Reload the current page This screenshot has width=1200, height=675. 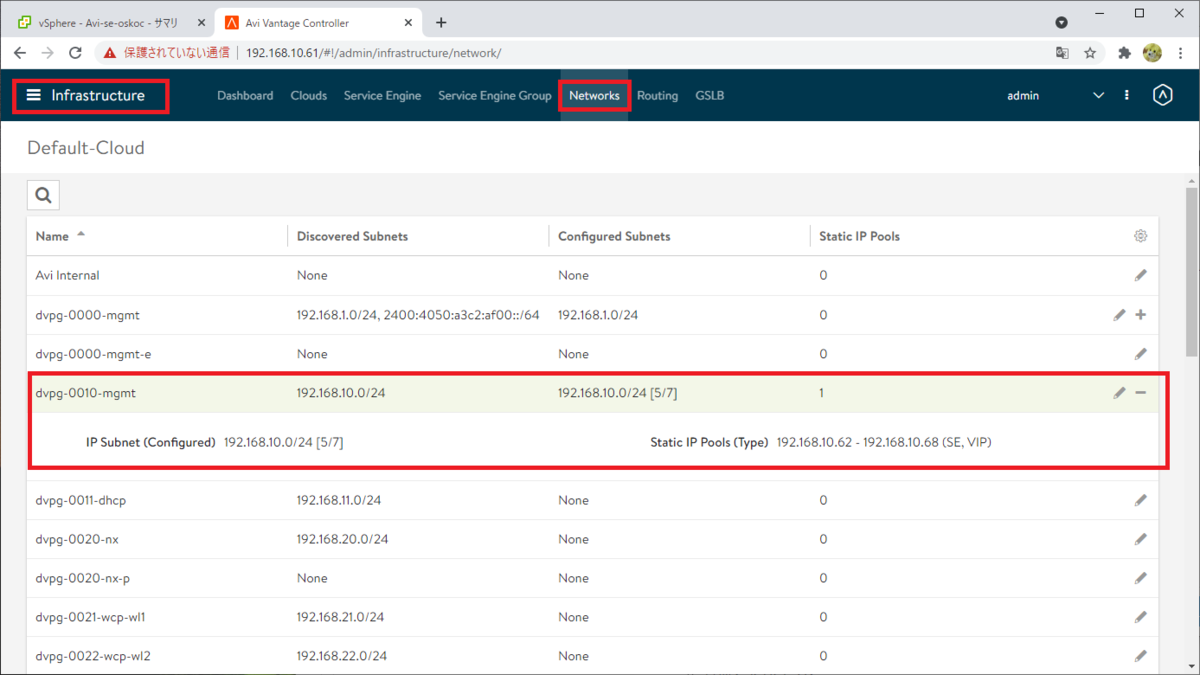point(75,53)
